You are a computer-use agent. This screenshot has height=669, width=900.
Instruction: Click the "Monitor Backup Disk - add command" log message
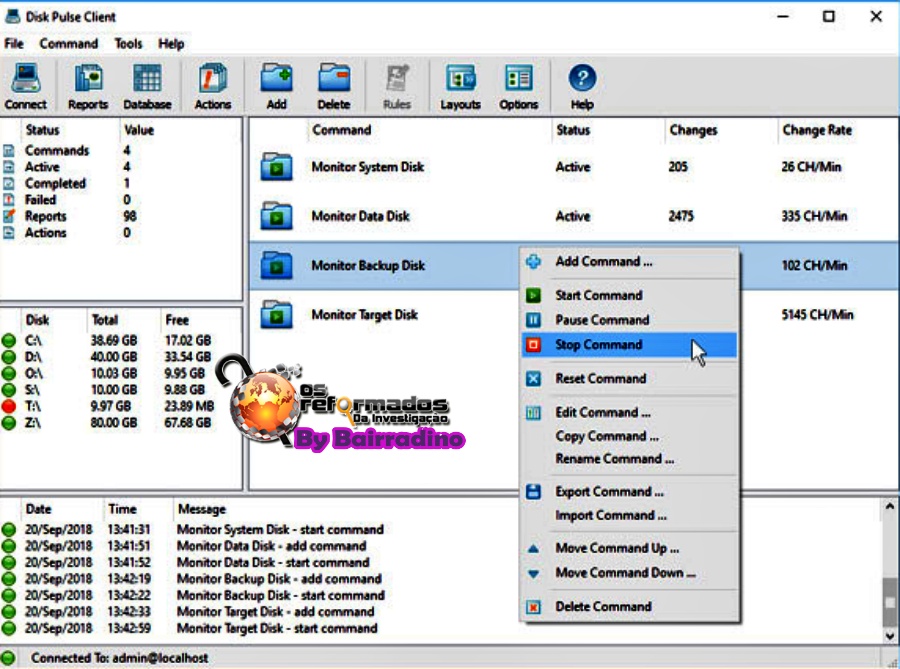pyautogui.click(x=279, y=579)
